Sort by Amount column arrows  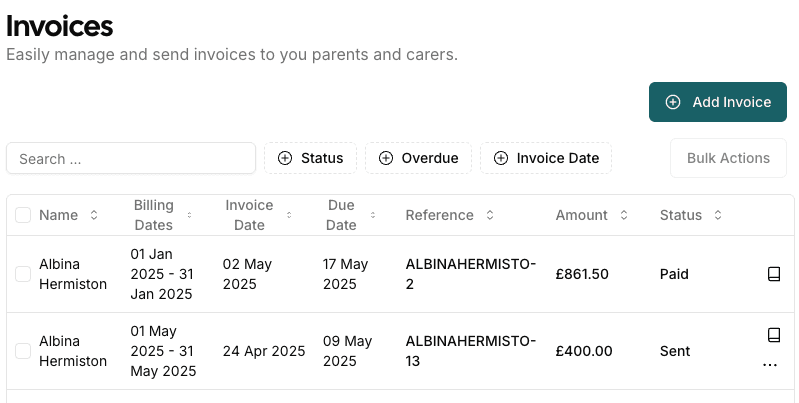624,215
